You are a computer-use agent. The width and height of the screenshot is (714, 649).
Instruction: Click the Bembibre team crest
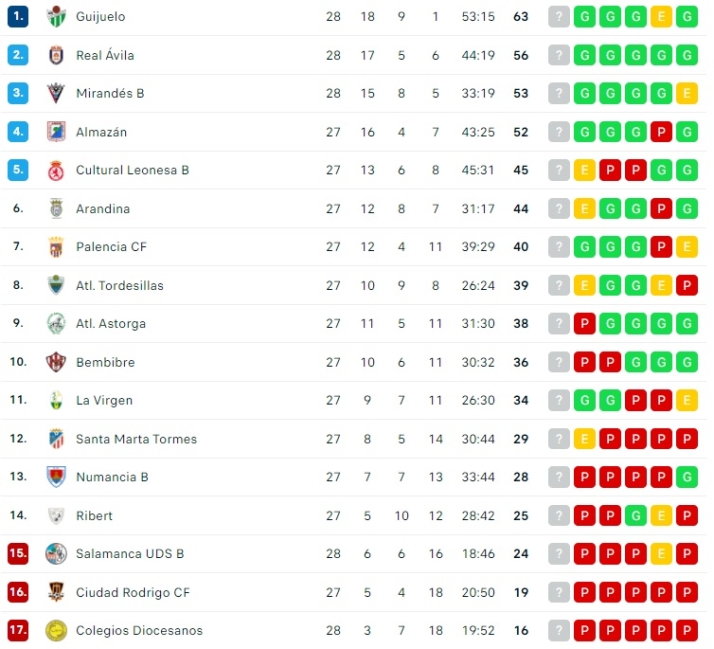coord(56,362)
